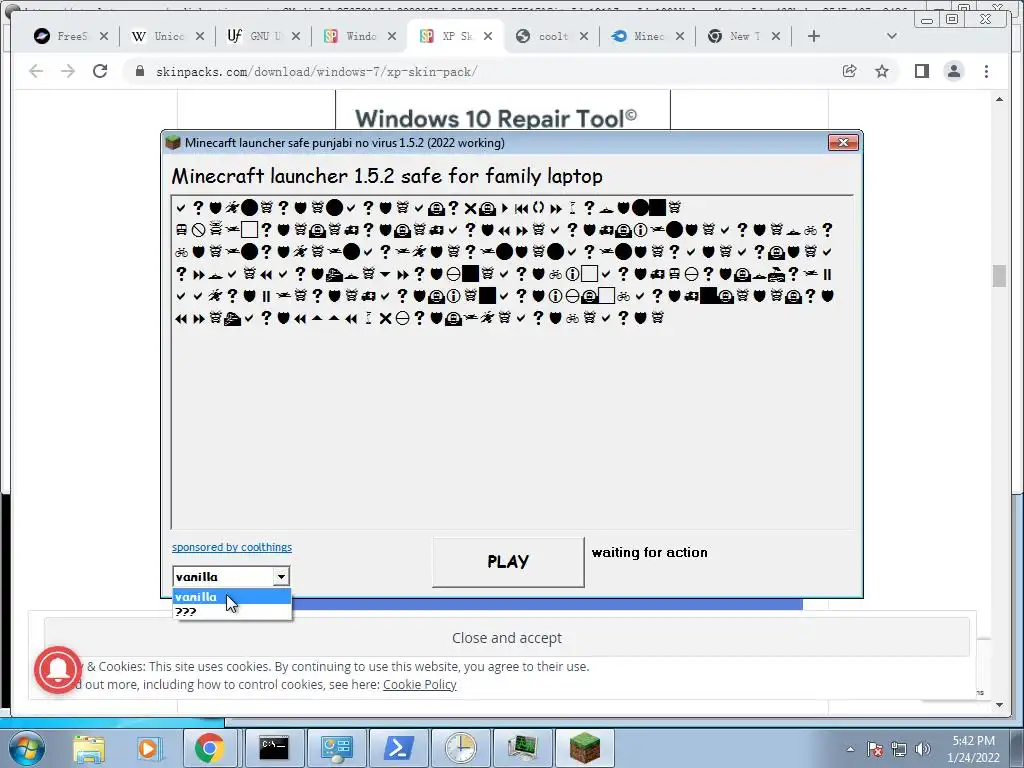1024x768 pixels.
Task: Click the page vertical scrollbar thumb
Action: (999, 276)
